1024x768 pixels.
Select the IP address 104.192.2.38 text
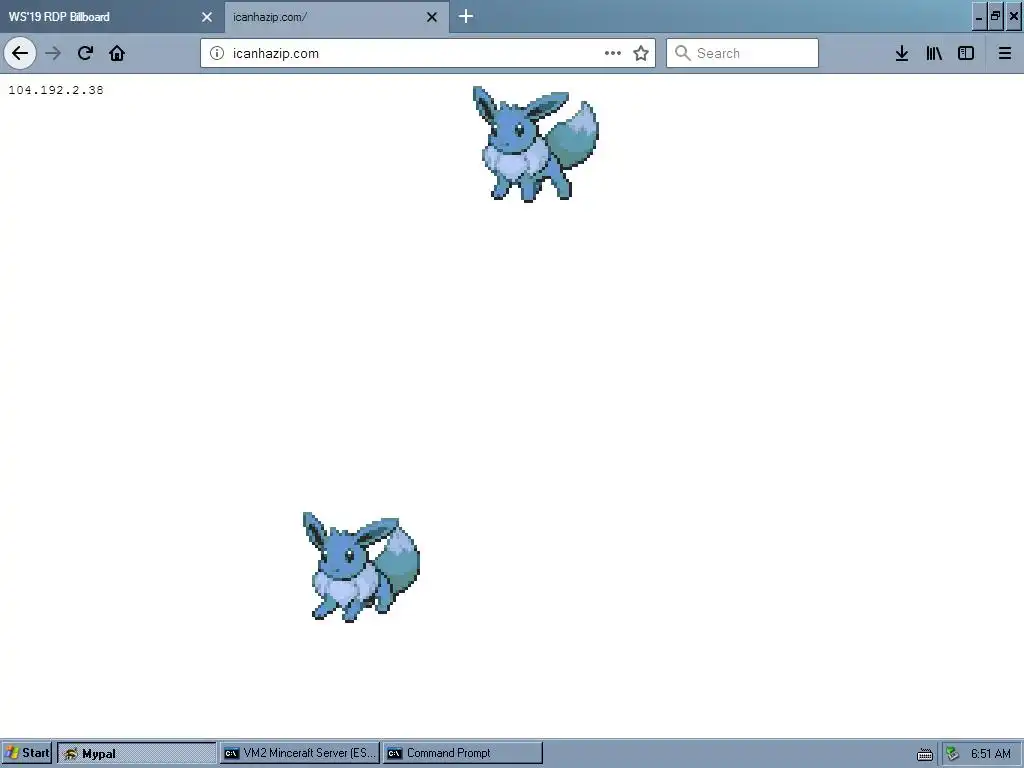[x=56, y=90]
